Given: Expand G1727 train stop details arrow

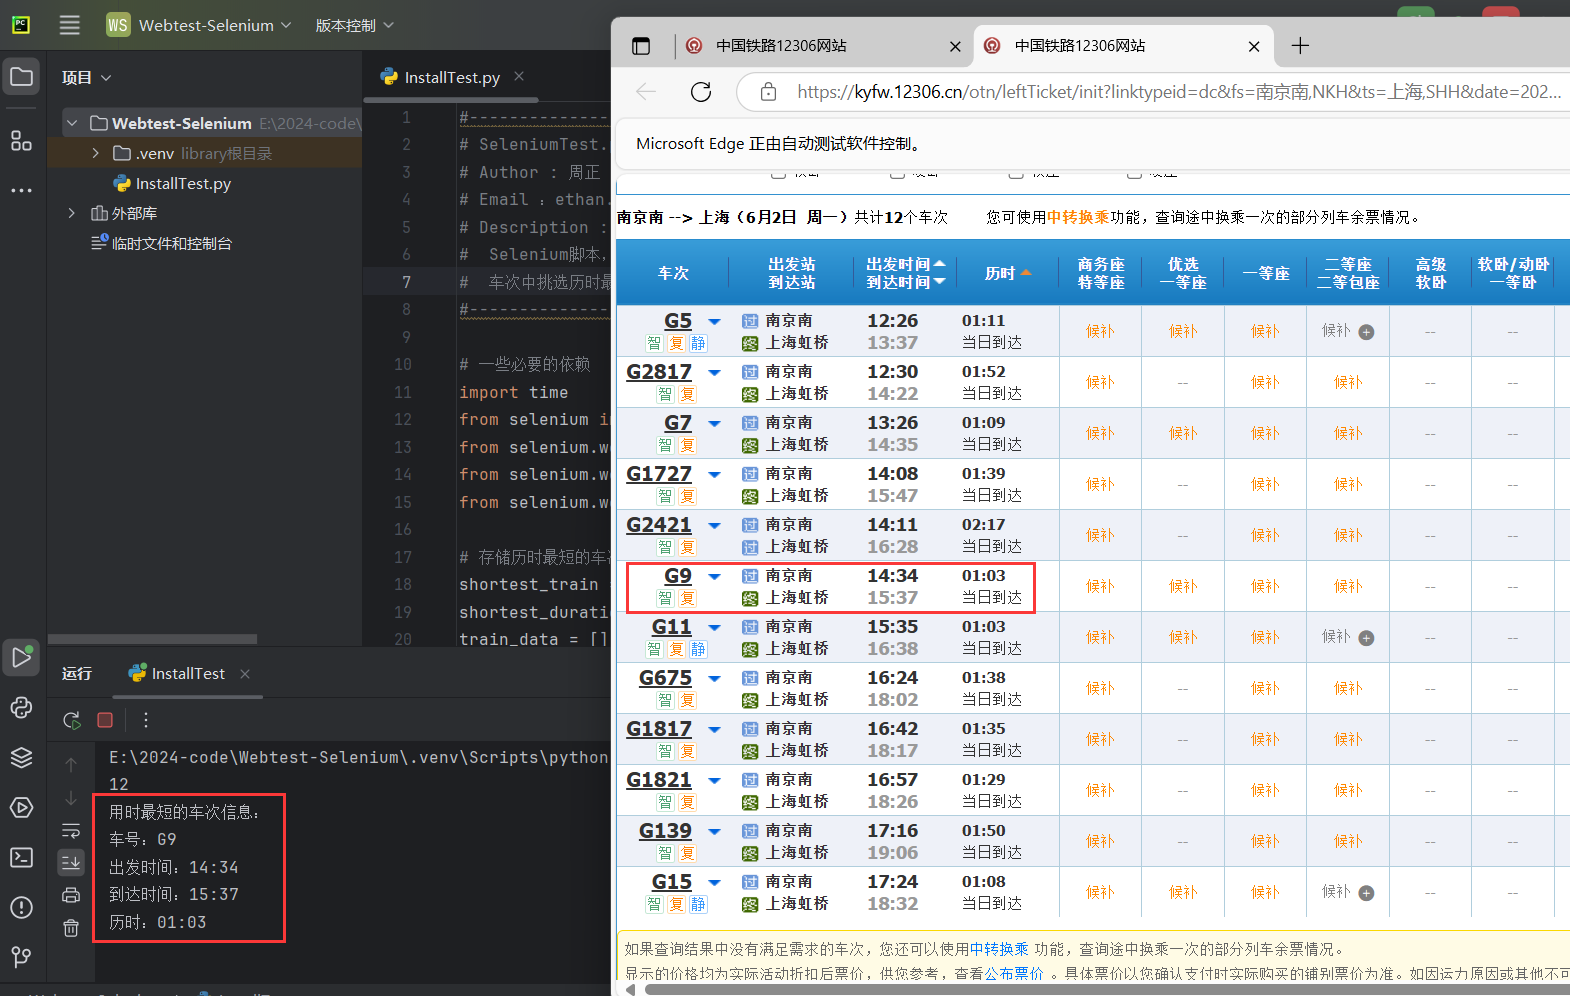Looking at the screenshot, I should [714, 474].
